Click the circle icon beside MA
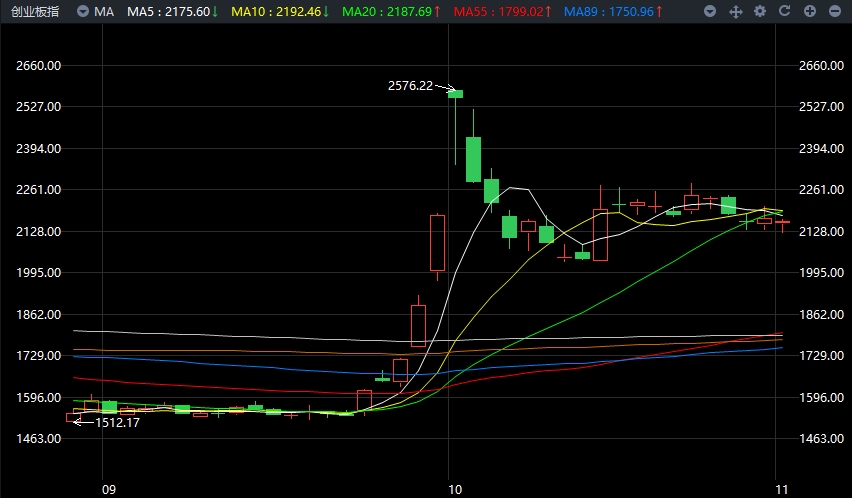The height and width of the screenshot is (498, 852). pos(84,12)
